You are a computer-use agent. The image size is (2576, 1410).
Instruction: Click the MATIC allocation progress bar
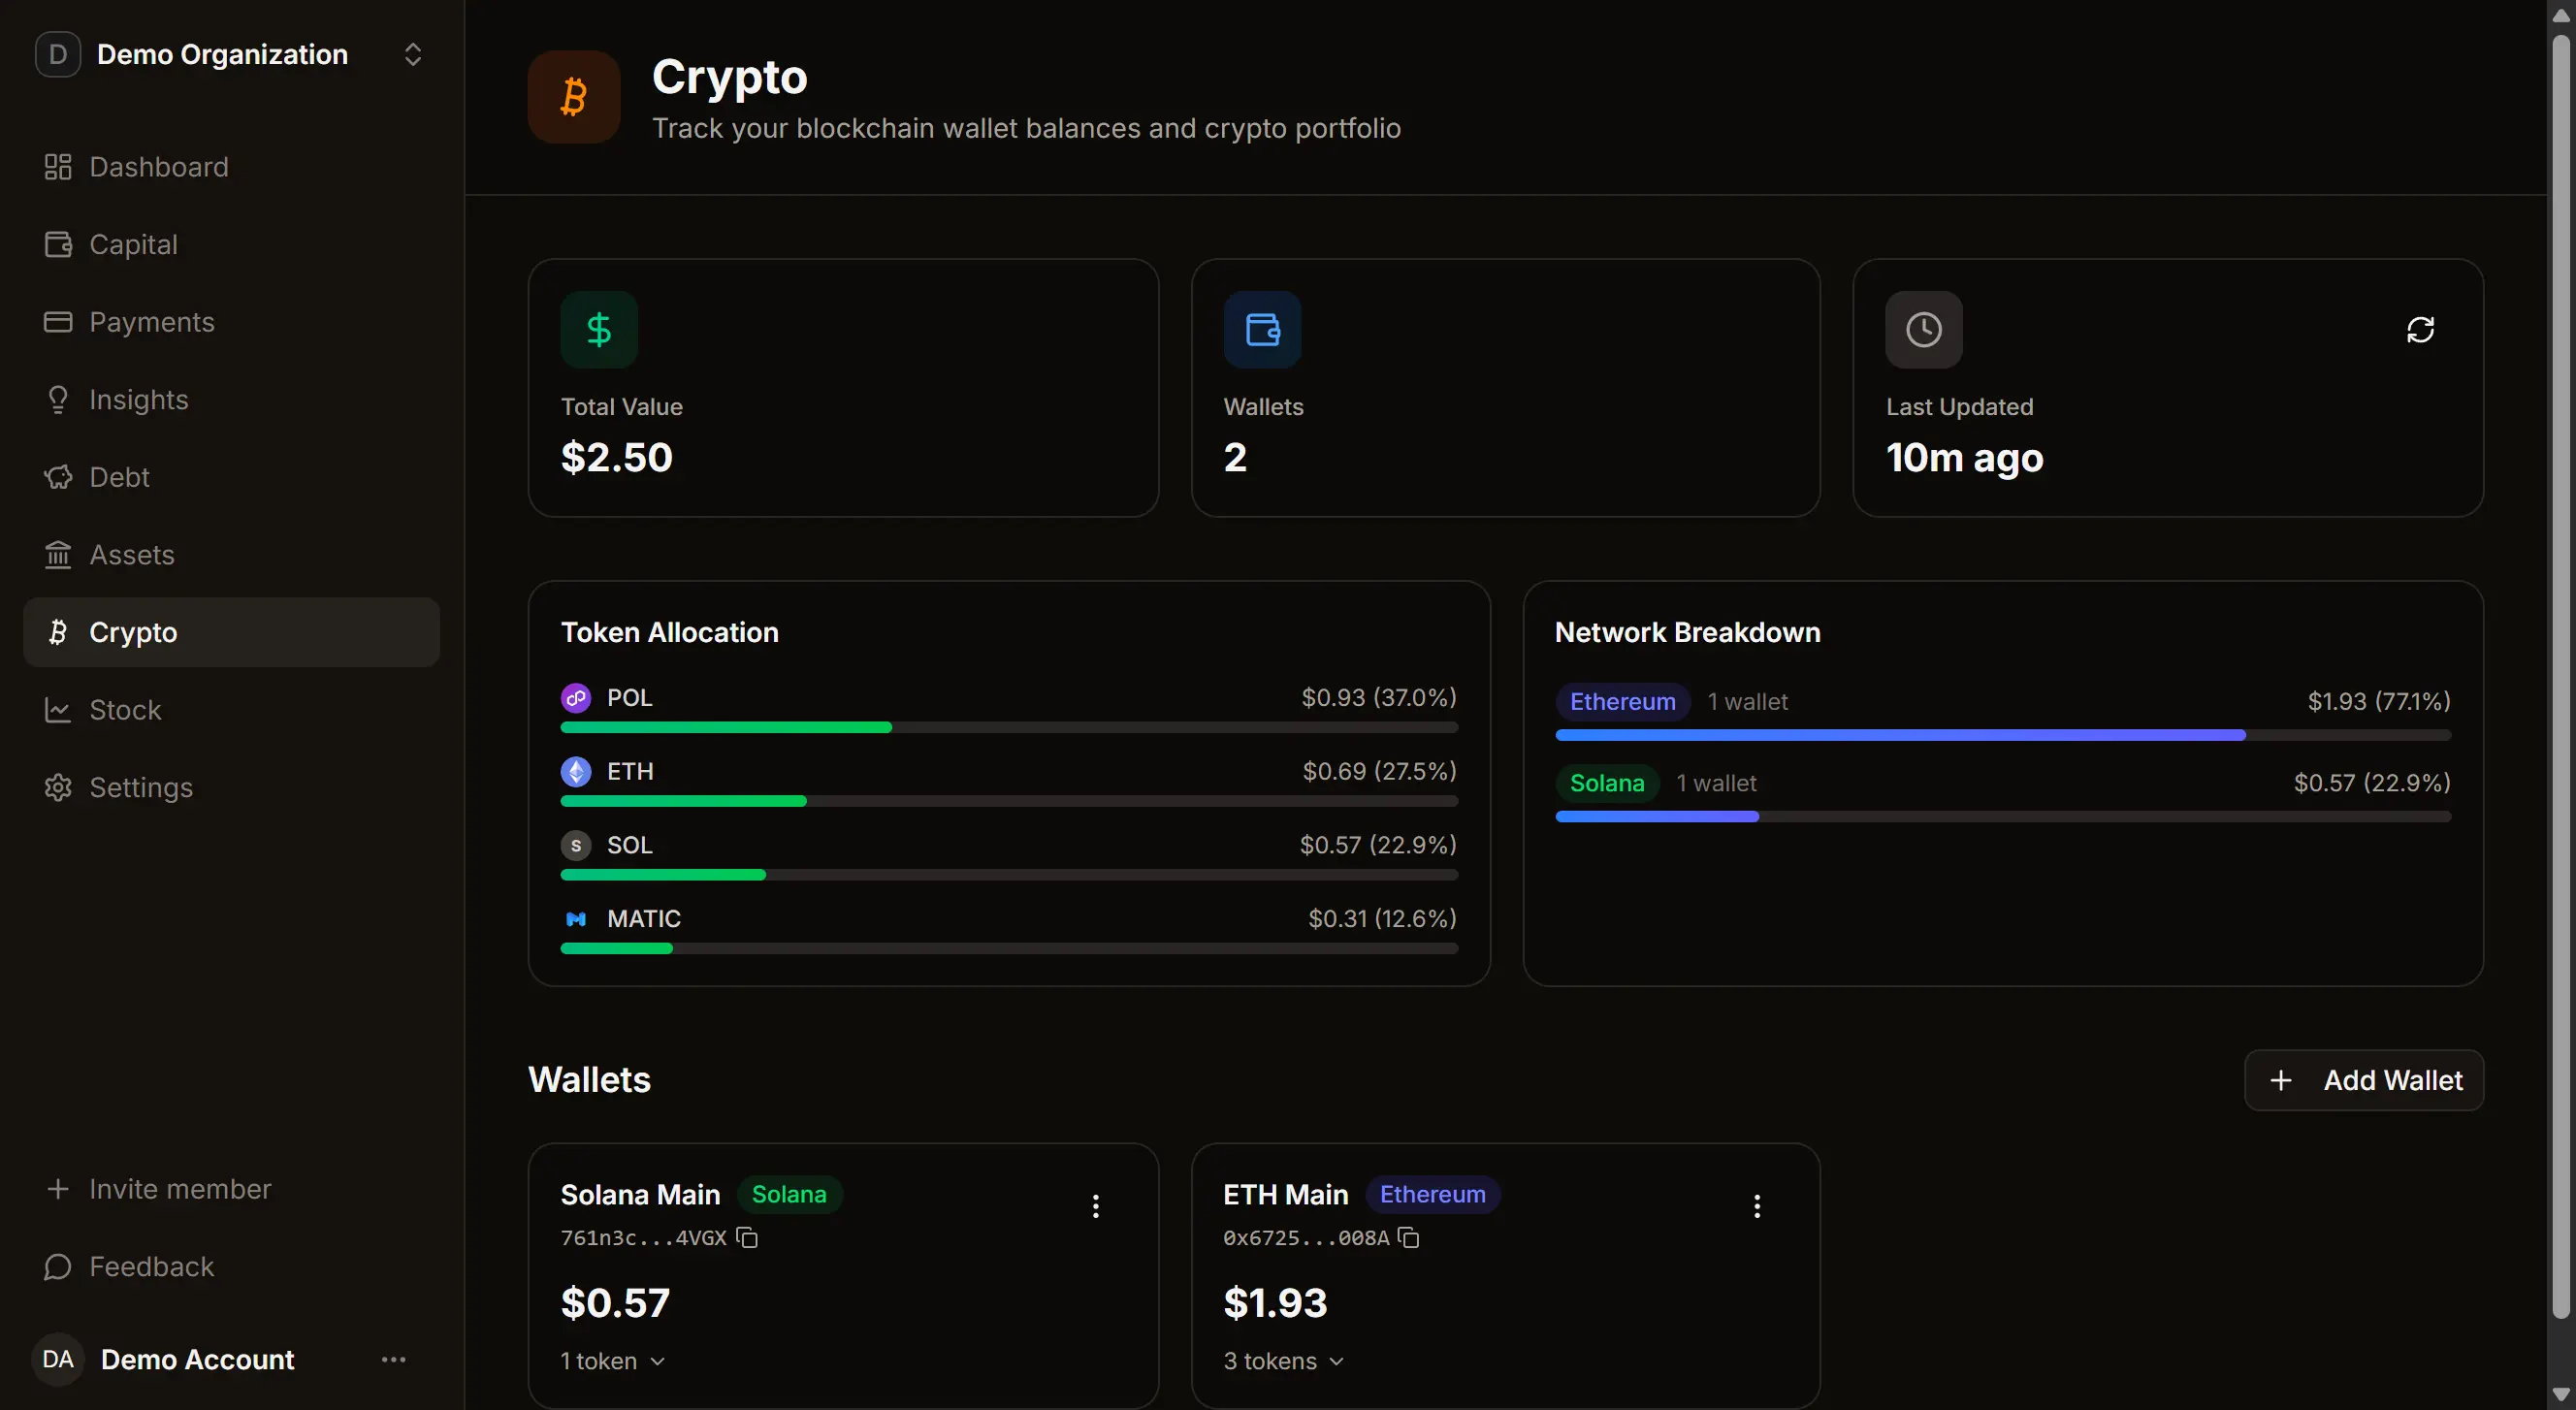pos(1009,949)
